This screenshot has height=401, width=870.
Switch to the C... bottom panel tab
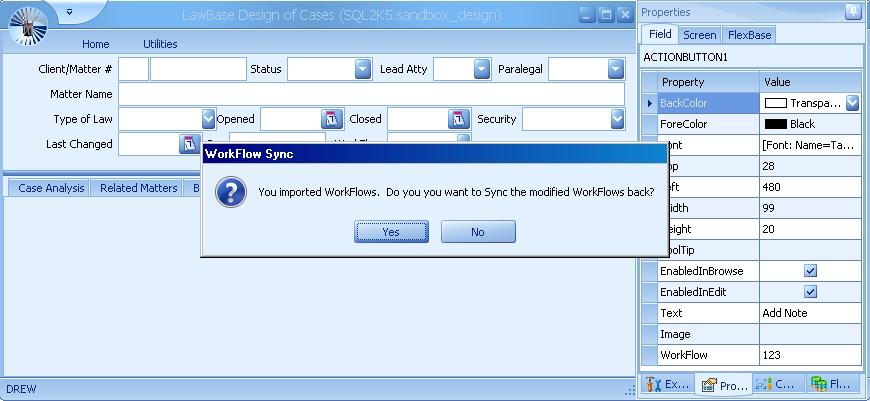[x=778, y=384]
